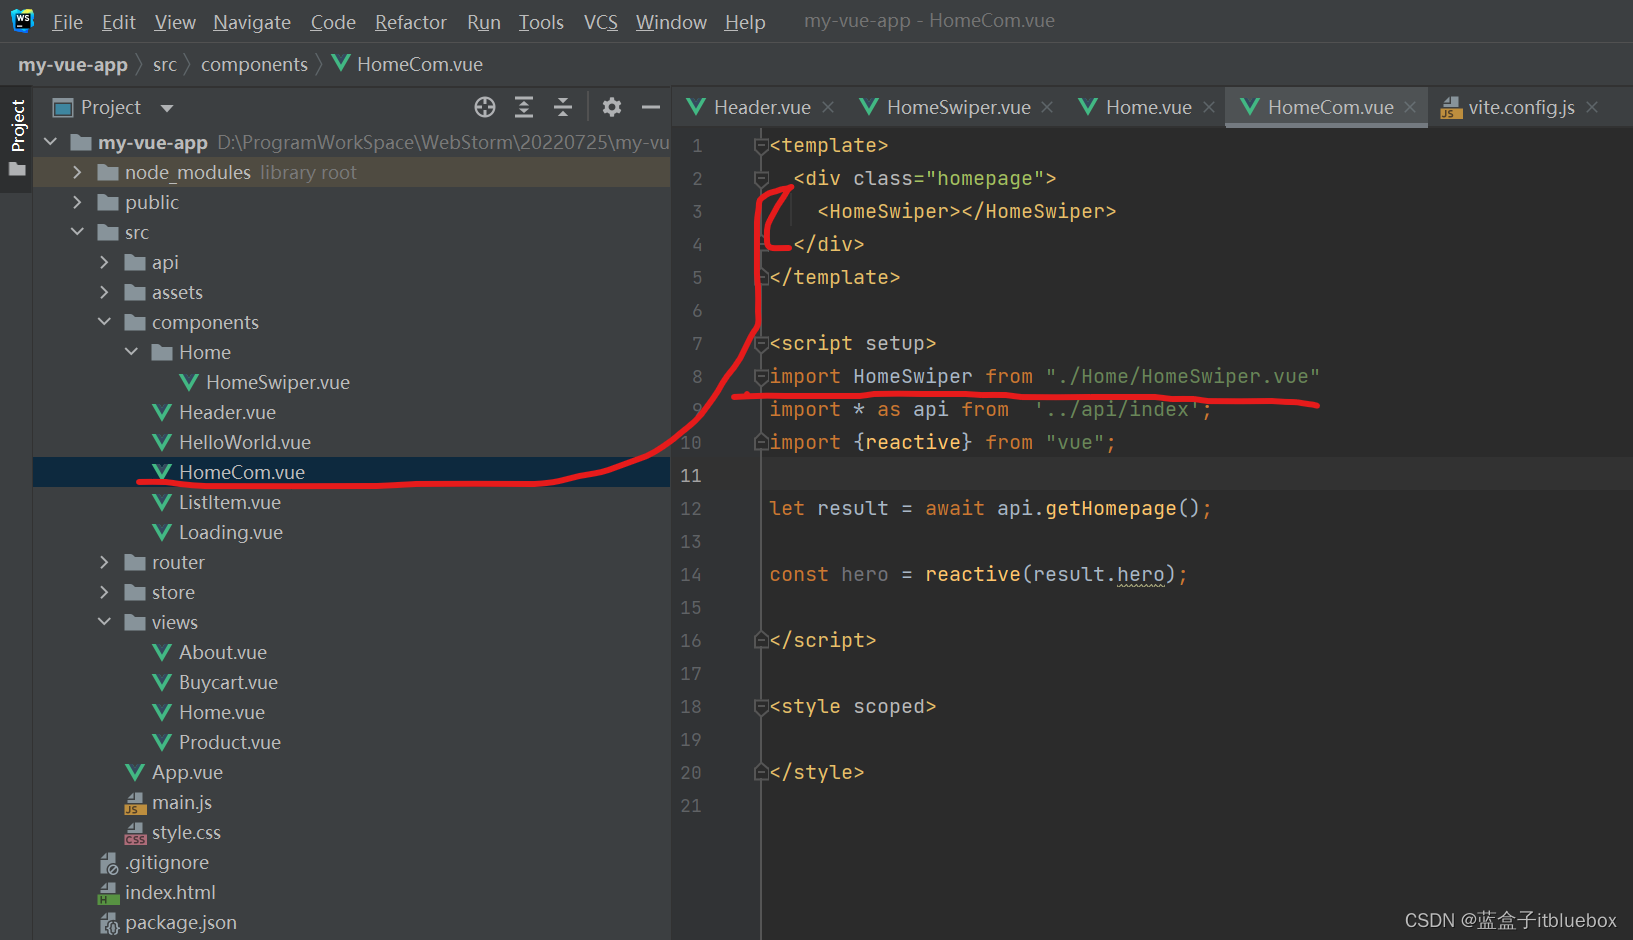Click the folder icon below the Project side tab
This screenshot has height=940, width=1633.
17,169
